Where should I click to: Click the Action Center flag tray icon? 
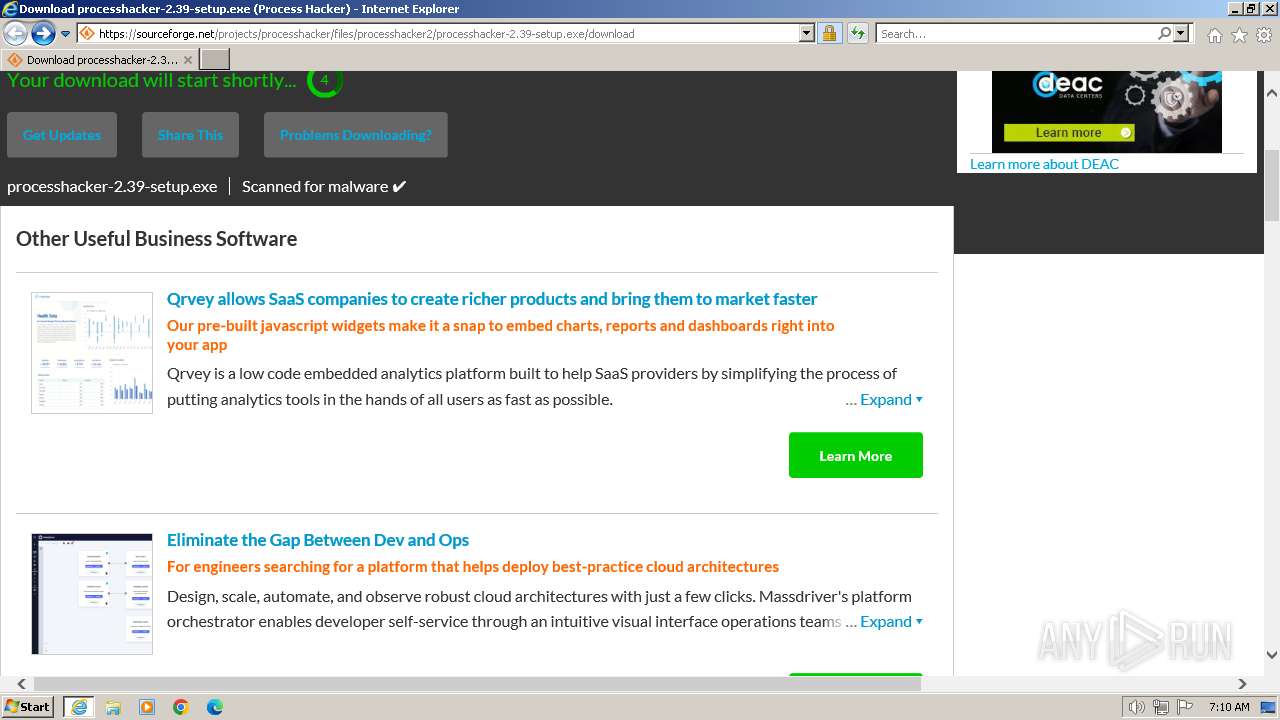click(1185, 707)
